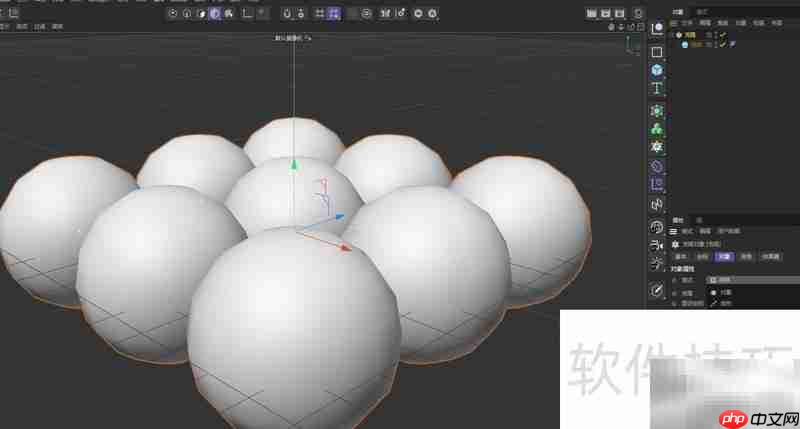Click the viewport rotate navigation icon
Image resolution: width=800 pixels, height=429 pixels.
631,27
